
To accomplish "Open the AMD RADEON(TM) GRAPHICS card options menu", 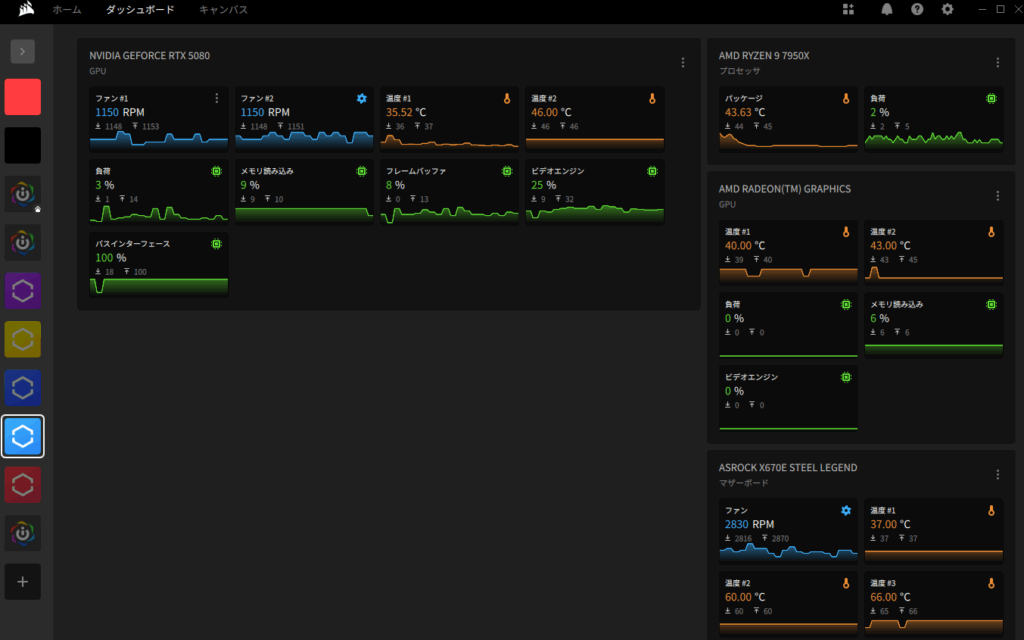I will [998, 196].
